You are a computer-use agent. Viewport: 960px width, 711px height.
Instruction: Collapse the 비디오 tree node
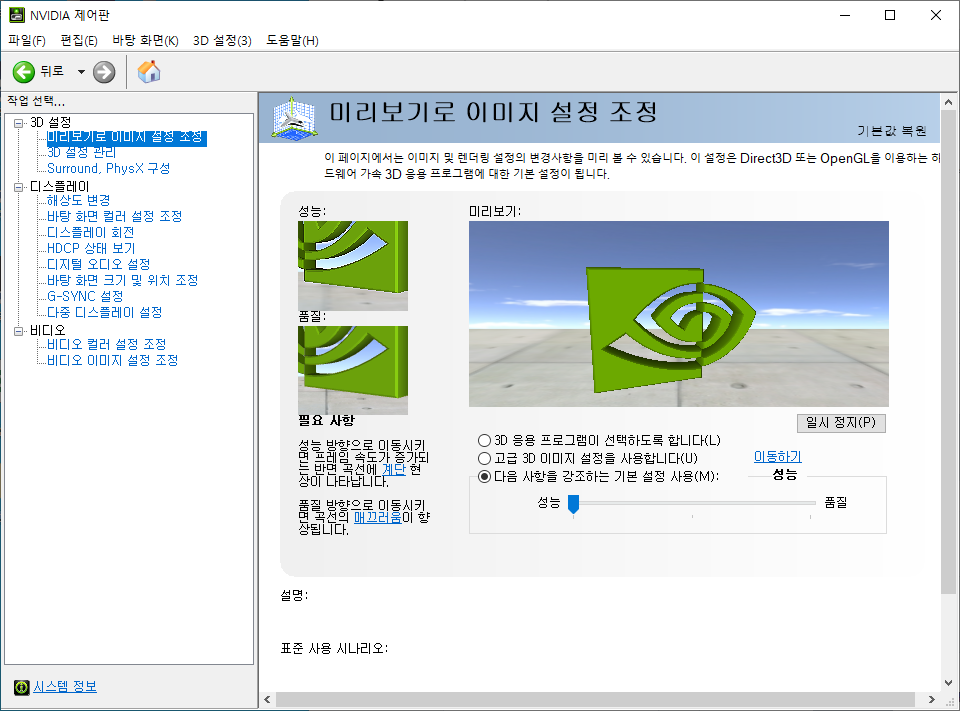pyautogui.click(x=18, y=331)
